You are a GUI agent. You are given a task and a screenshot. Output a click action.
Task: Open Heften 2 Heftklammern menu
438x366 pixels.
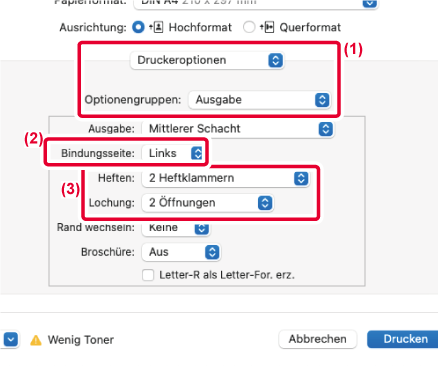point(226,178)
